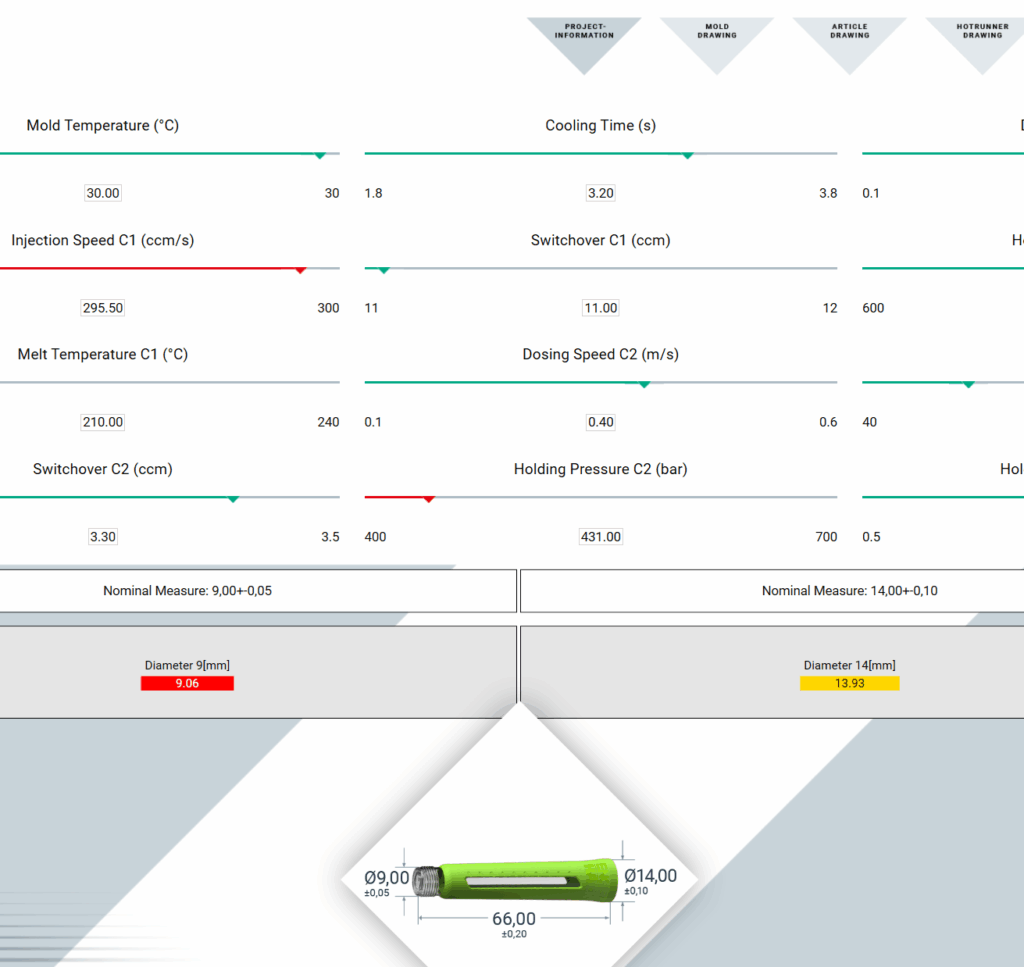Click the Nominal Measure 9,00 cell
Viewport: 1024px width, 967px height.
click(187, 591)
